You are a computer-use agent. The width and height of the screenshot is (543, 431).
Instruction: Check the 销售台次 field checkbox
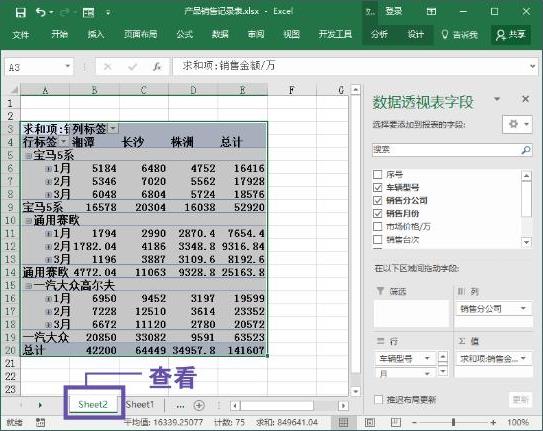[378, 240]
